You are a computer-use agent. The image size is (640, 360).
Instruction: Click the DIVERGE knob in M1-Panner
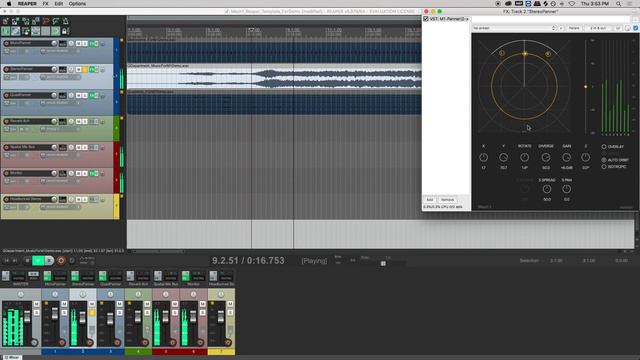(546, 157)
